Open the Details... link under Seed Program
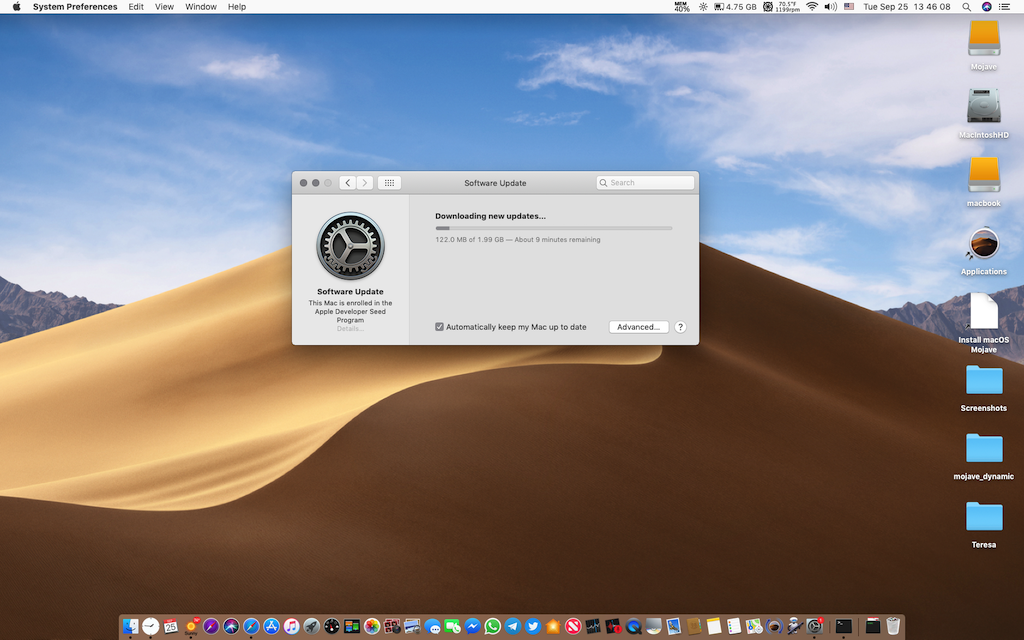This screenshot has width=1024, height=640. point(350,328)
